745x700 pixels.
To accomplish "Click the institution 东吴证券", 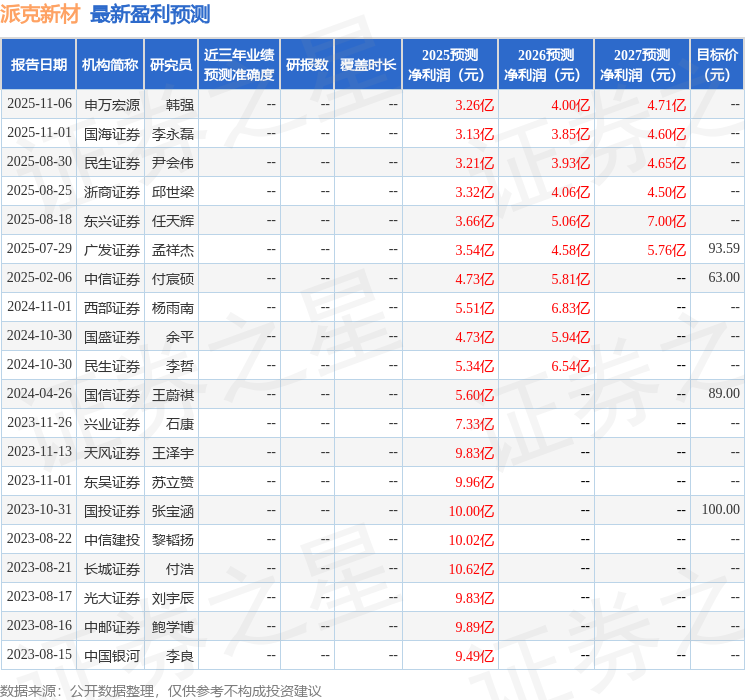I will tap(112, 482).
